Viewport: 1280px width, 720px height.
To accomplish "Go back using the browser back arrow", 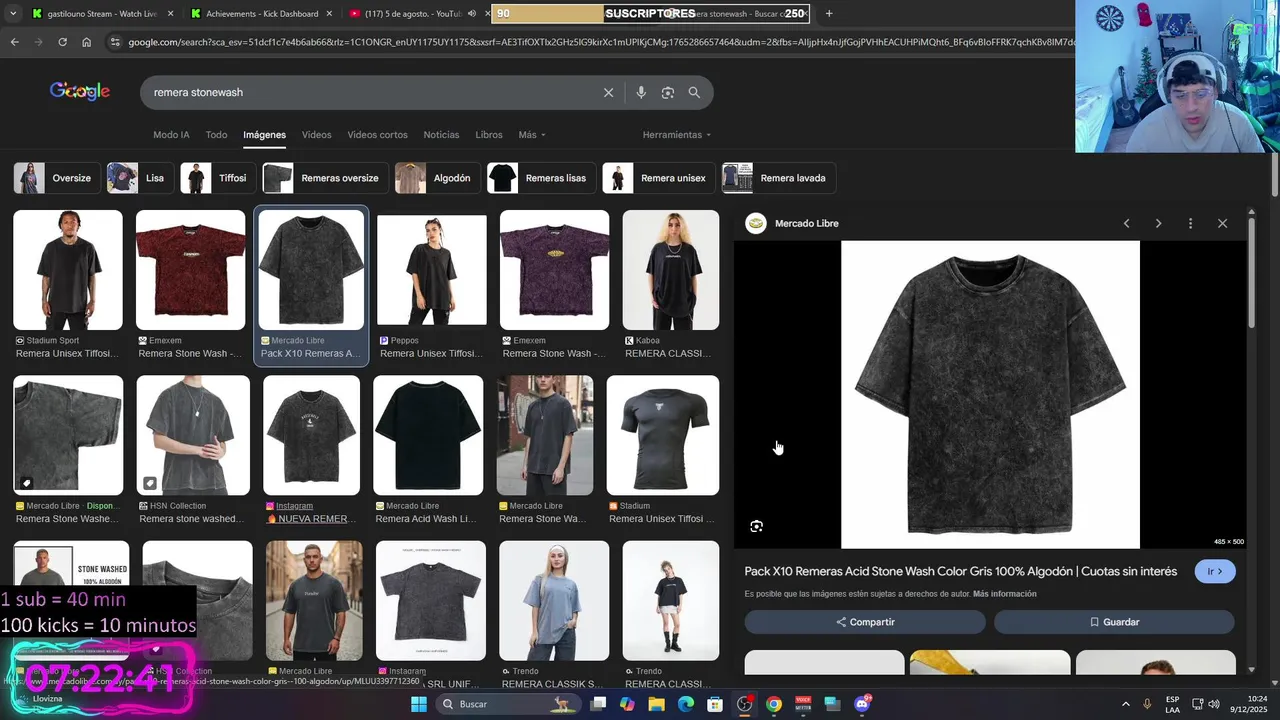I will [14, 42].
